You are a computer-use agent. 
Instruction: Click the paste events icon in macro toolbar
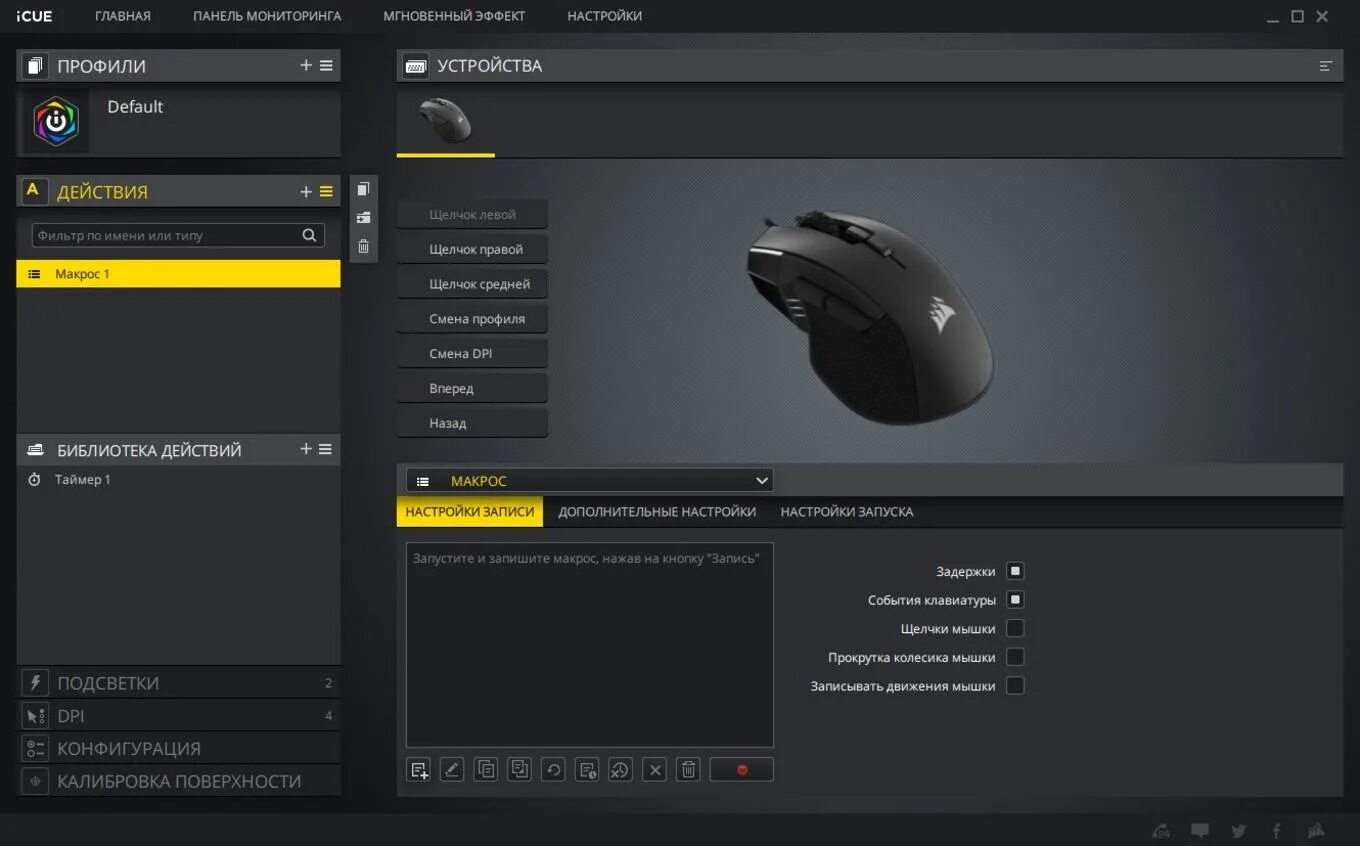(x=519, y=770)
